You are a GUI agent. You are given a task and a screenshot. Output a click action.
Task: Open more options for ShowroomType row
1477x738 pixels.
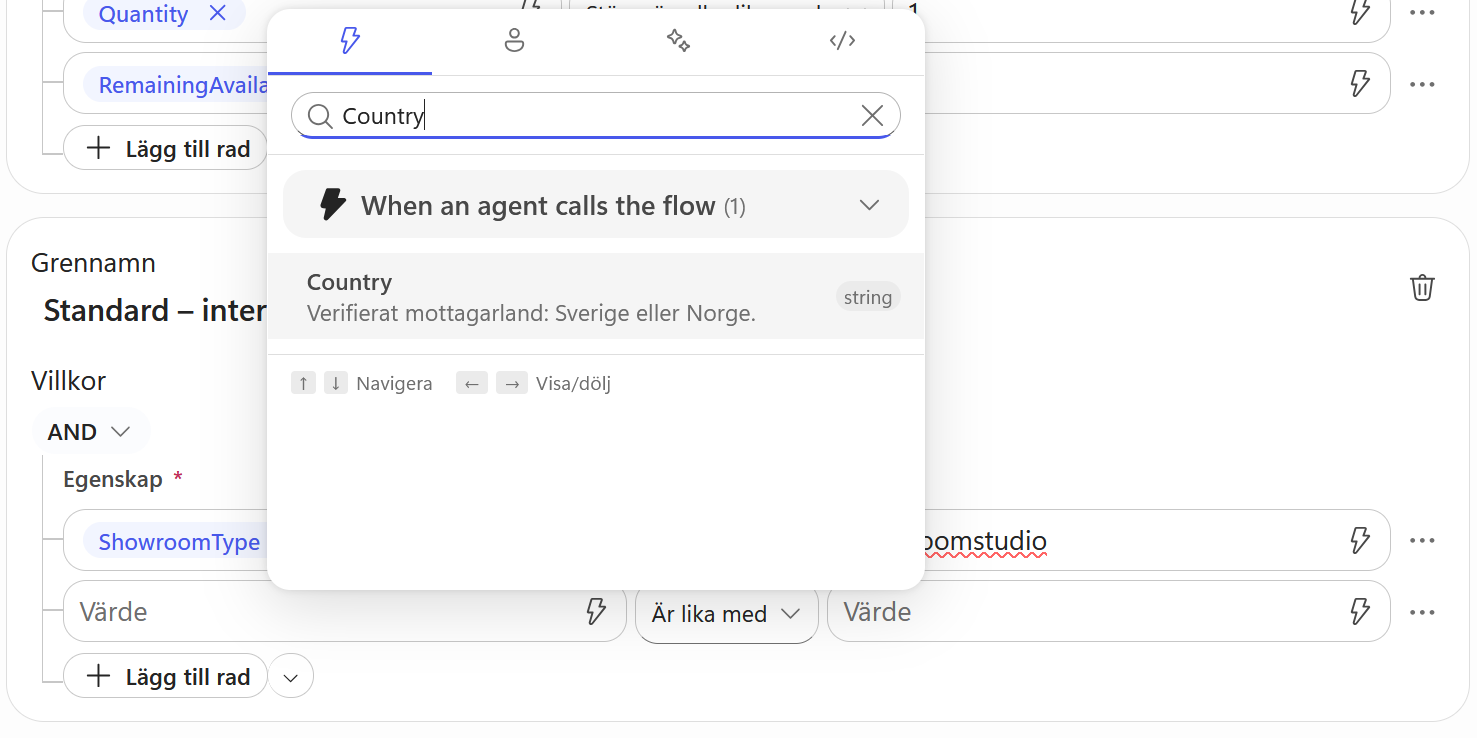coord(1422,540)
